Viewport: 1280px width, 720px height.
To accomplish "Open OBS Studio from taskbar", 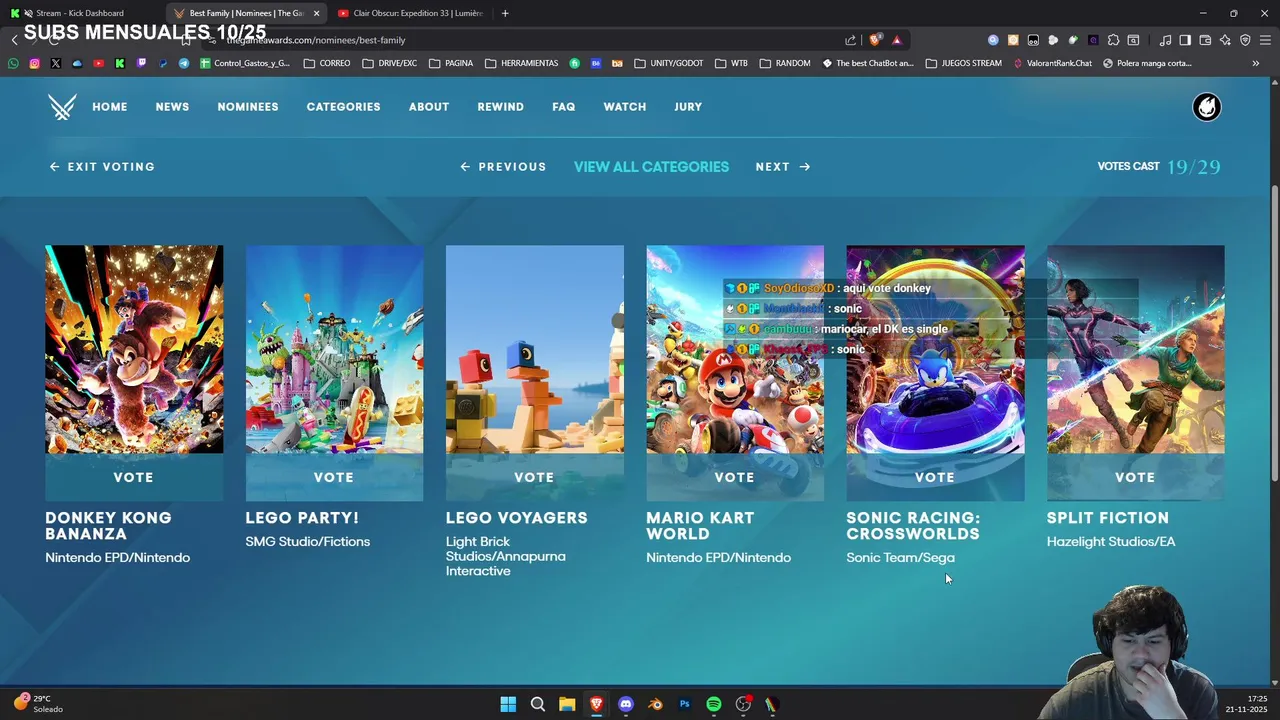I will point(743,704).
